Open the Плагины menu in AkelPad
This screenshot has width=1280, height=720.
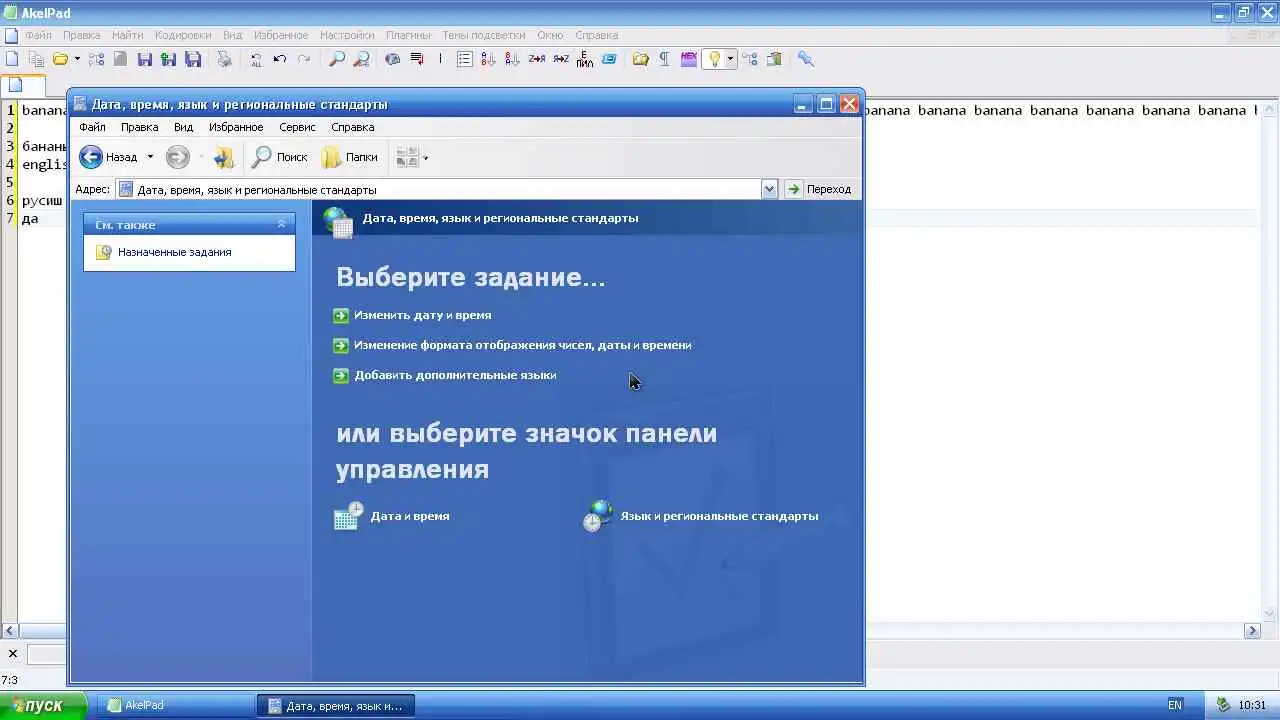[x=408, y=35]
